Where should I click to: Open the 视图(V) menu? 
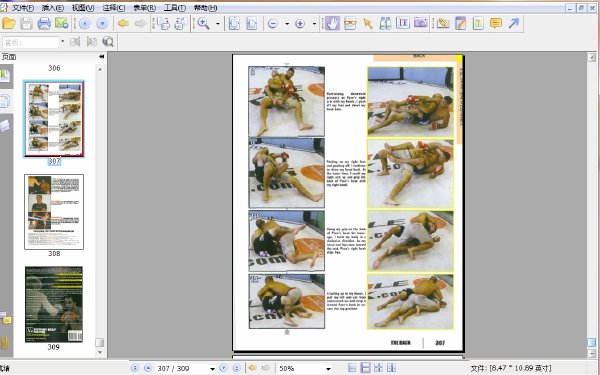(83, 8)
